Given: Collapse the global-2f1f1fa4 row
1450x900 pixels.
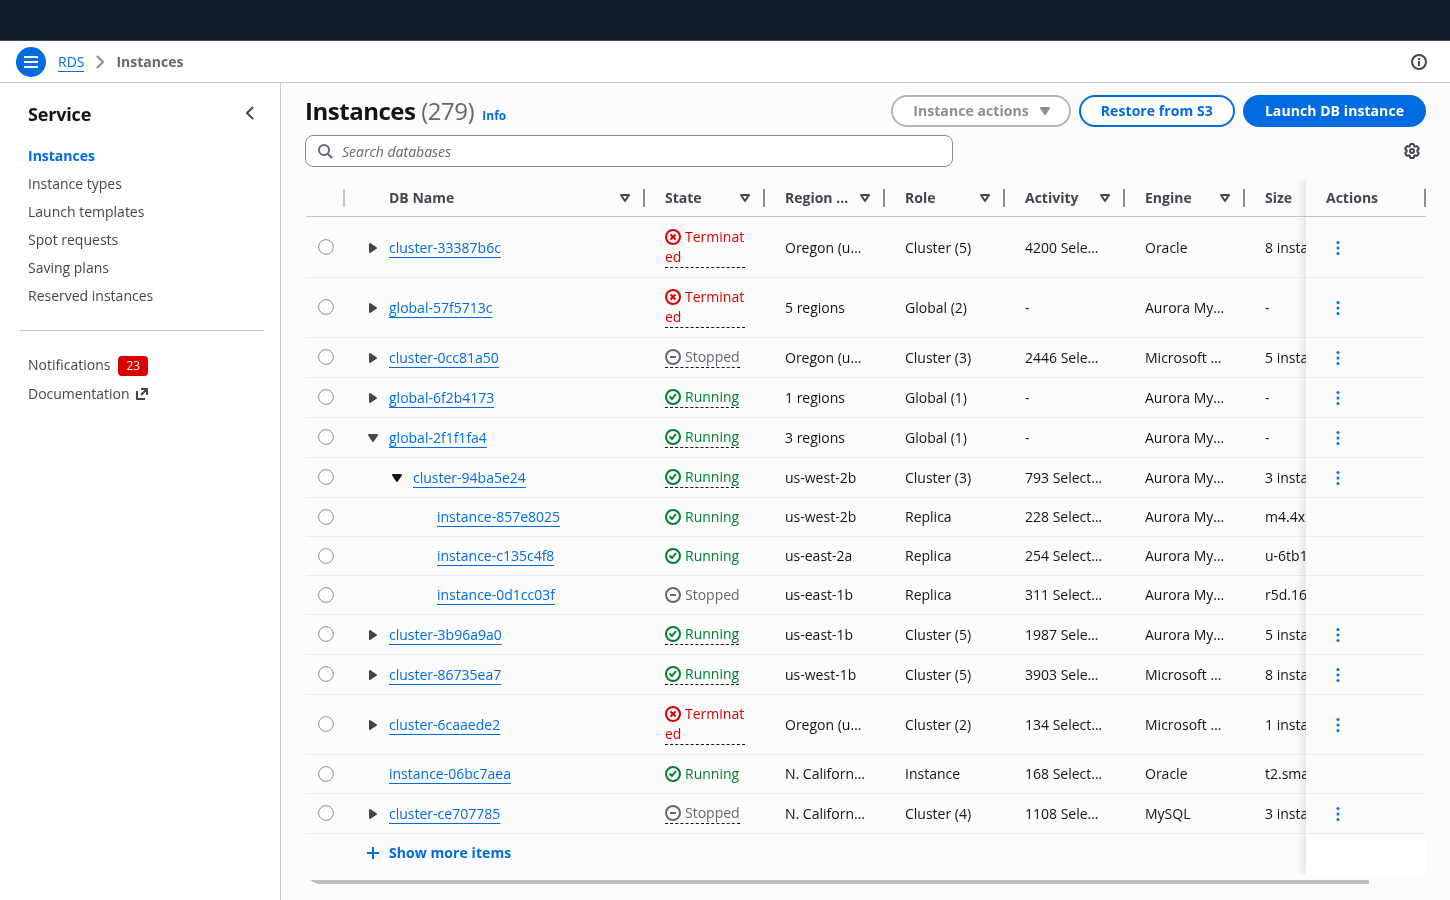Looking at the screenshot, I should coord(372,438).
